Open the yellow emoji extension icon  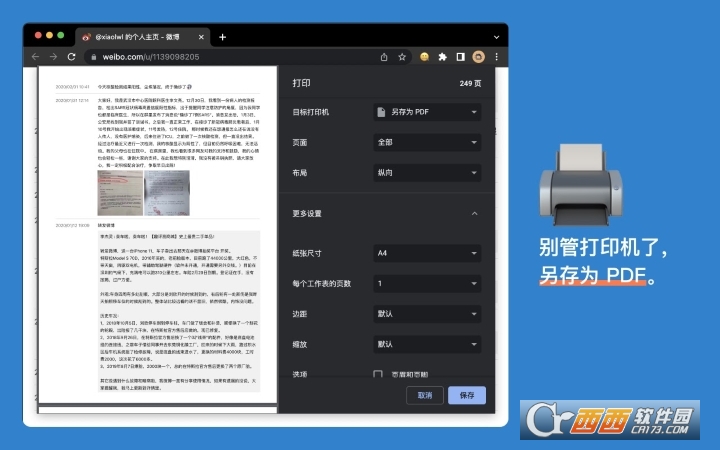tap(424, 57)
